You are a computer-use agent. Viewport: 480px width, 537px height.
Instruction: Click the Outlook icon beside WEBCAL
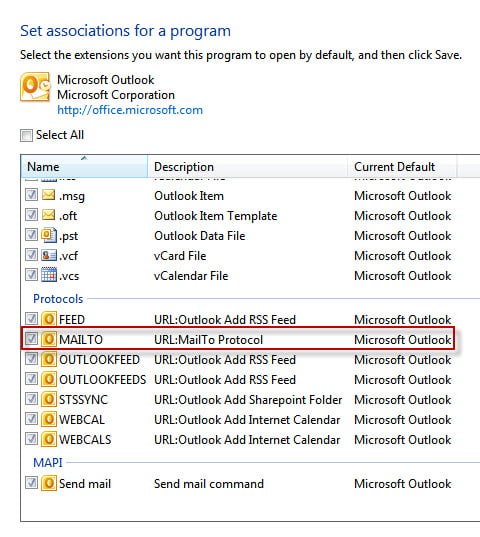(x=49, y=419)
